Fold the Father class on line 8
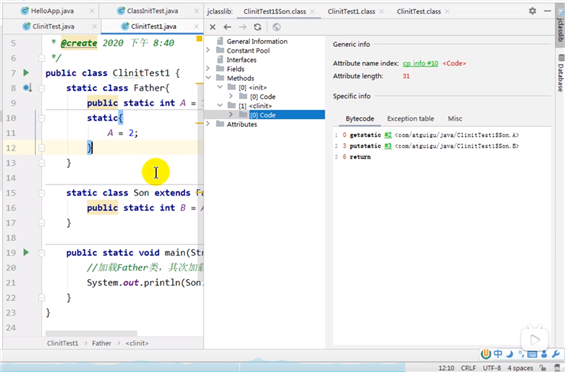The height and width of the screenshot is (372, 565). [41, 88]
